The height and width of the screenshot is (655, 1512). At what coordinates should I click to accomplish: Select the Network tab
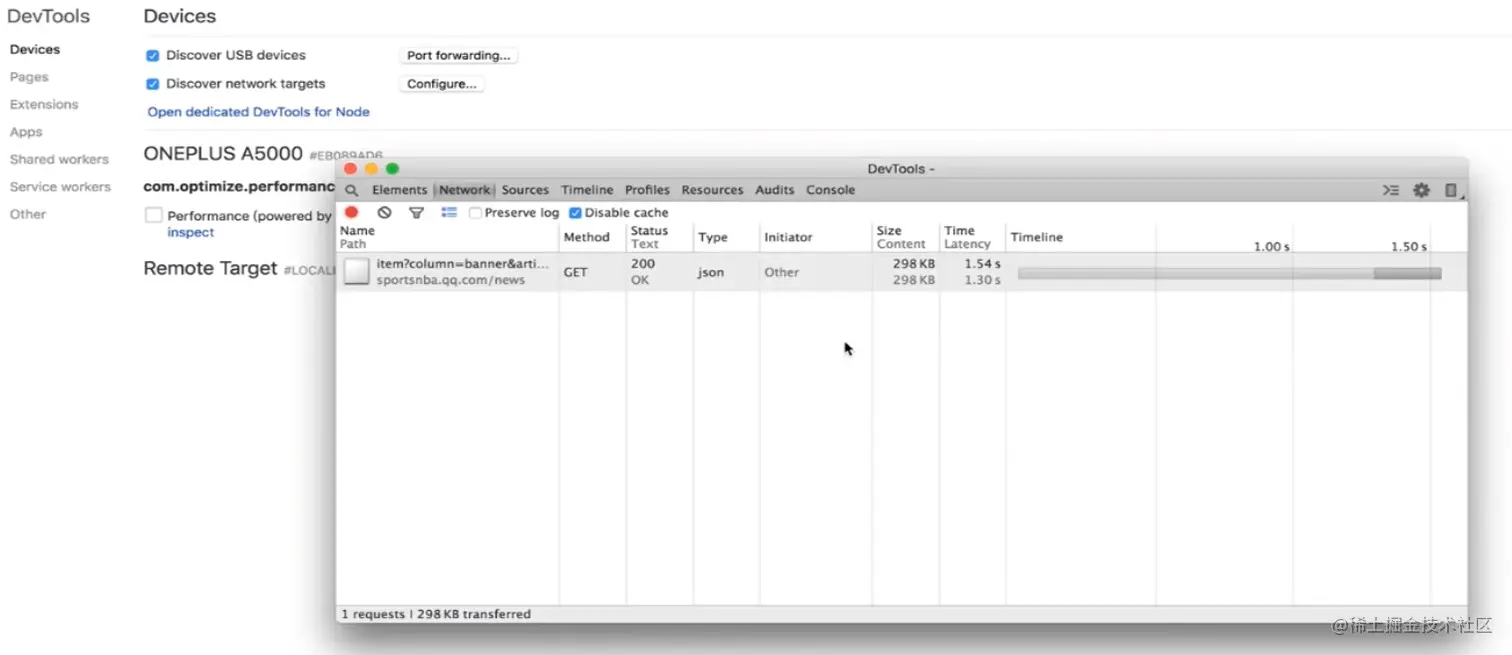point(465,190)
